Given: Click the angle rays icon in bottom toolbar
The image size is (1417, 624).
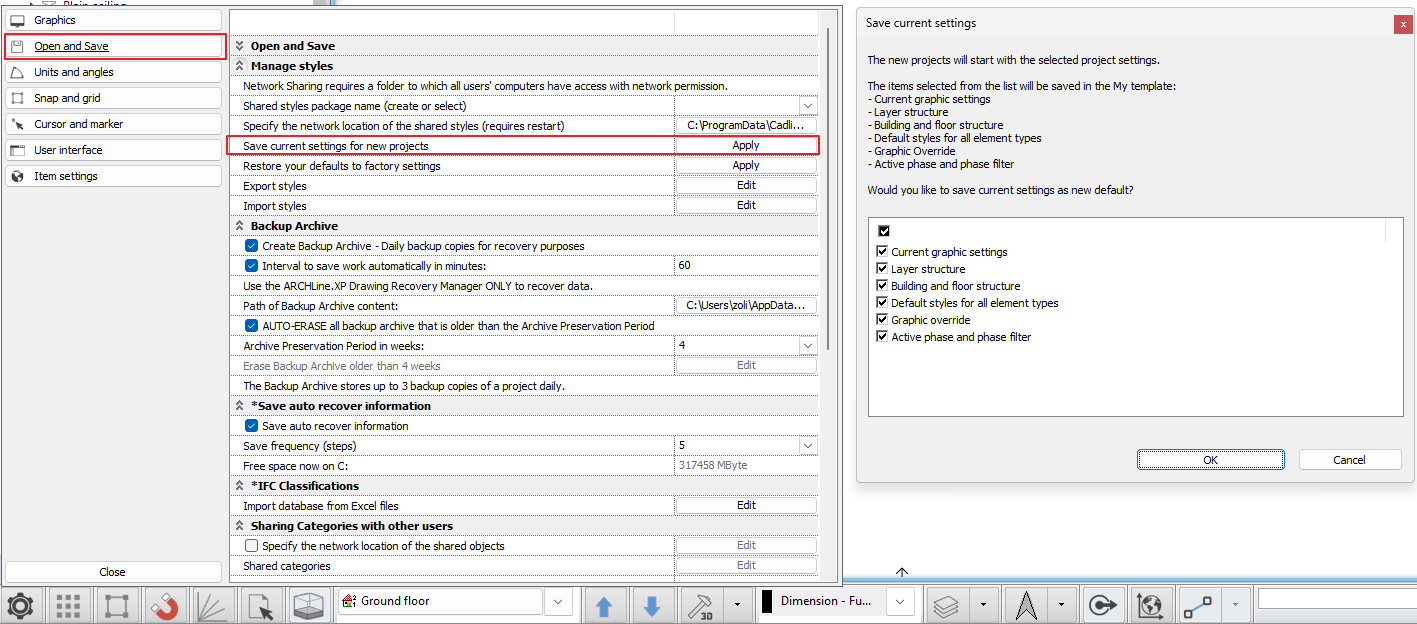Looking at the screenshot, I should pyautogui.click(x=212, y=606).
